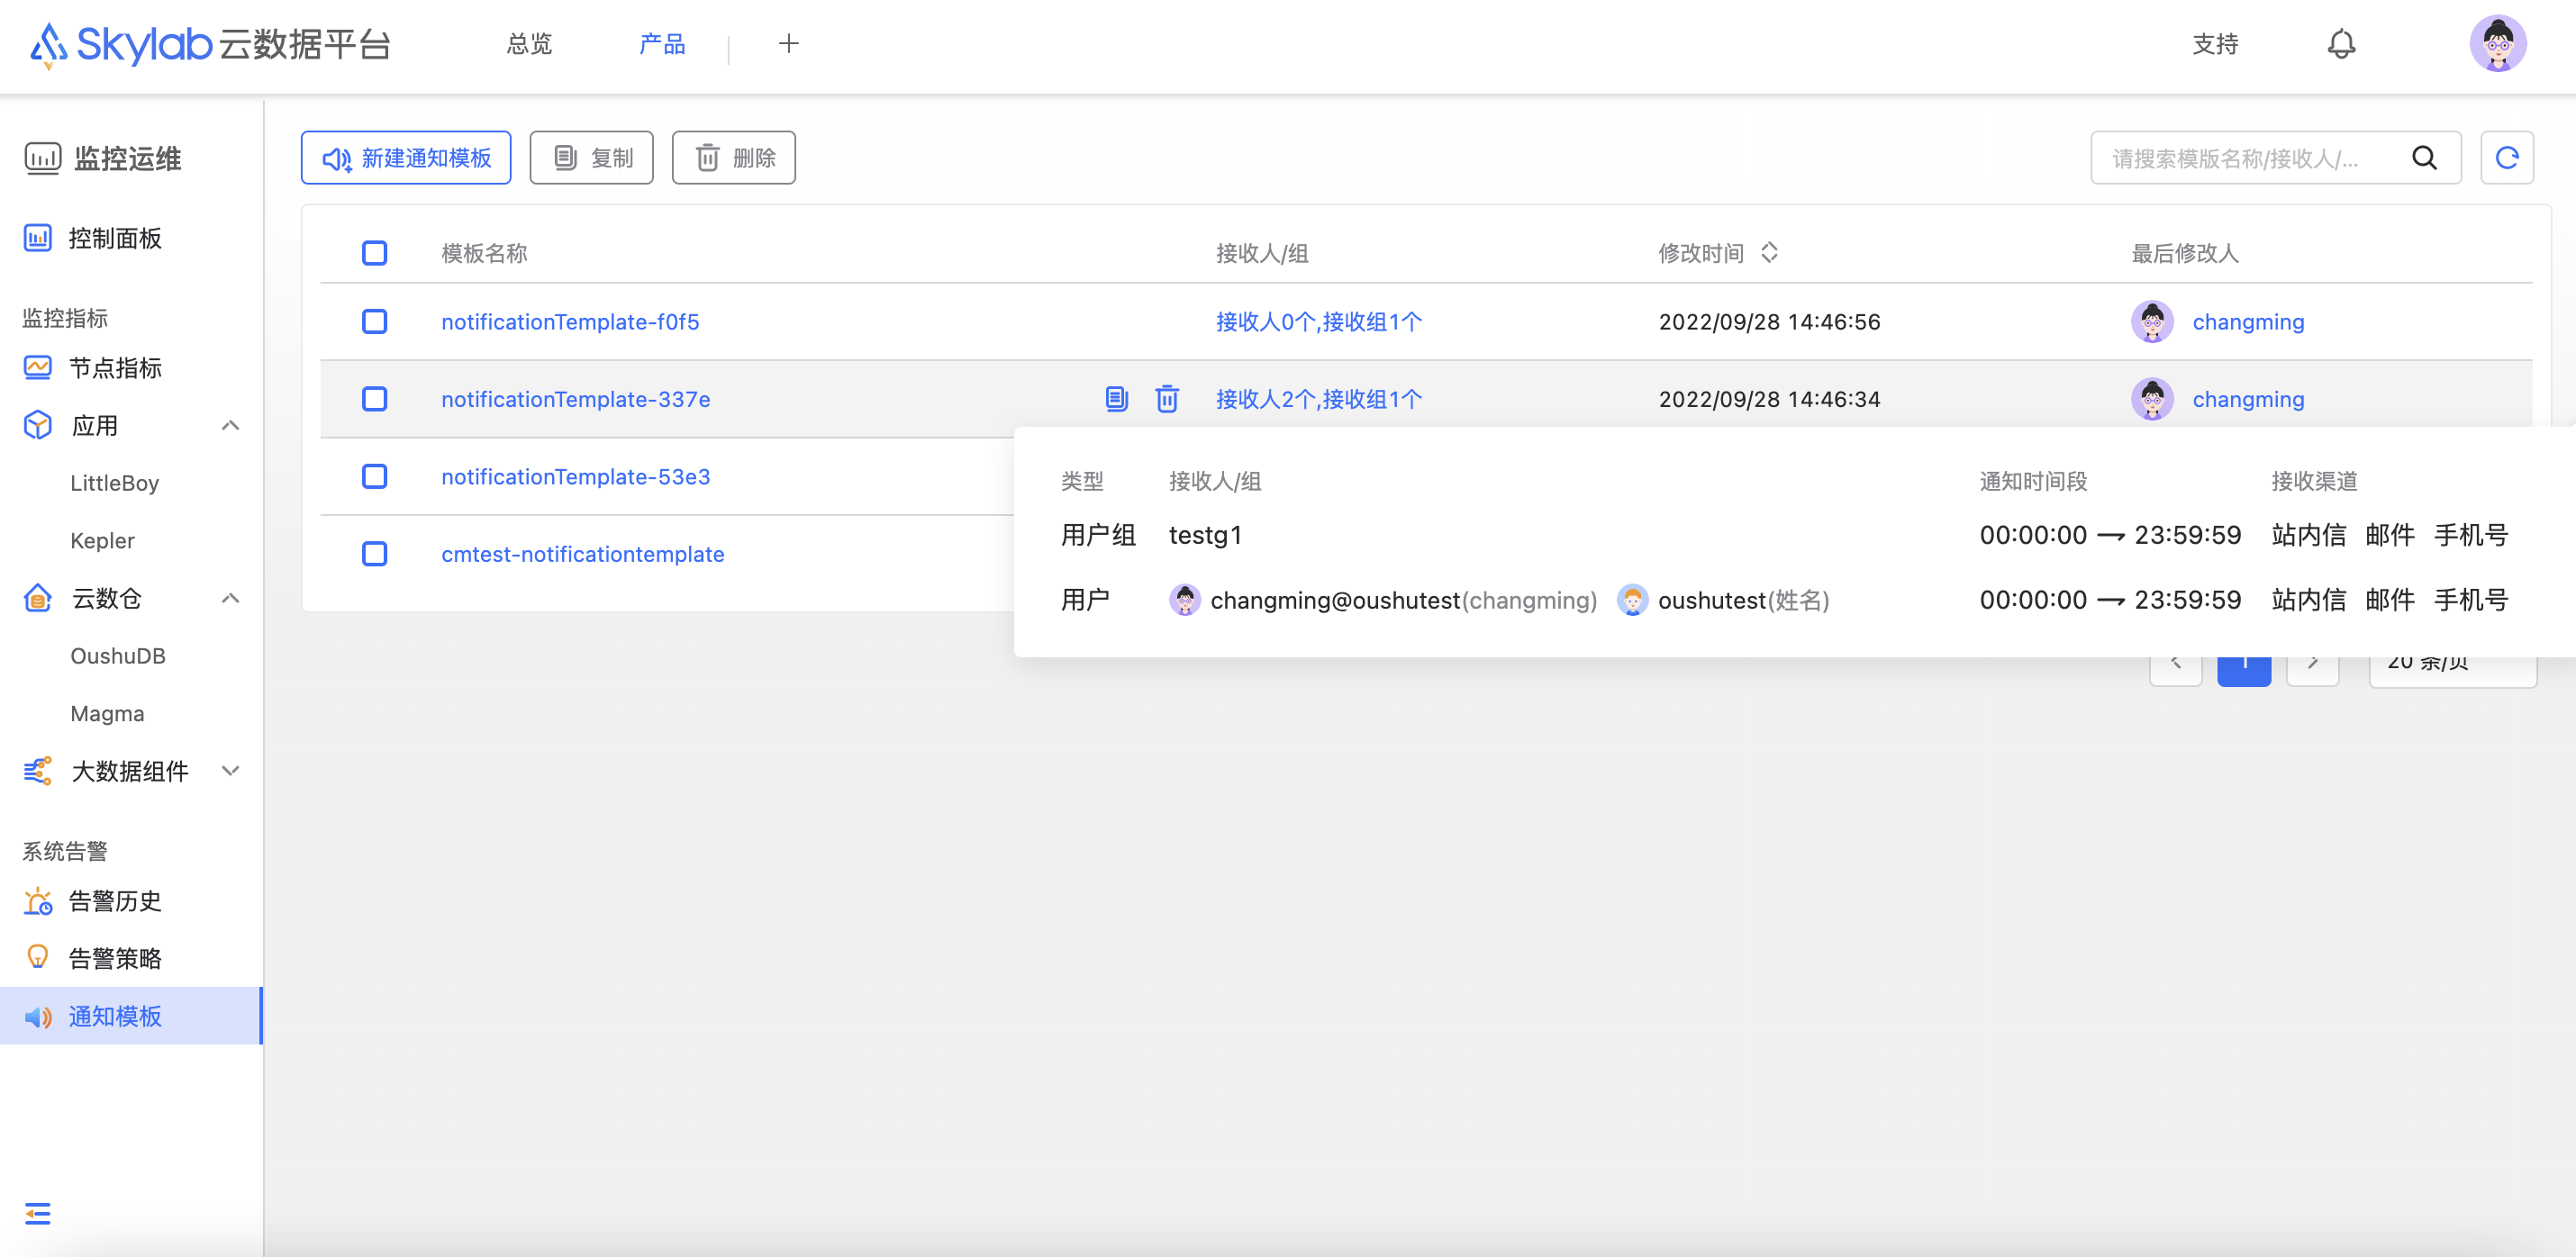Collapse sidebar using bottom-left menu icon
The image size is (2576, 1257).
pyautogui.click(x=38, y=1213)
